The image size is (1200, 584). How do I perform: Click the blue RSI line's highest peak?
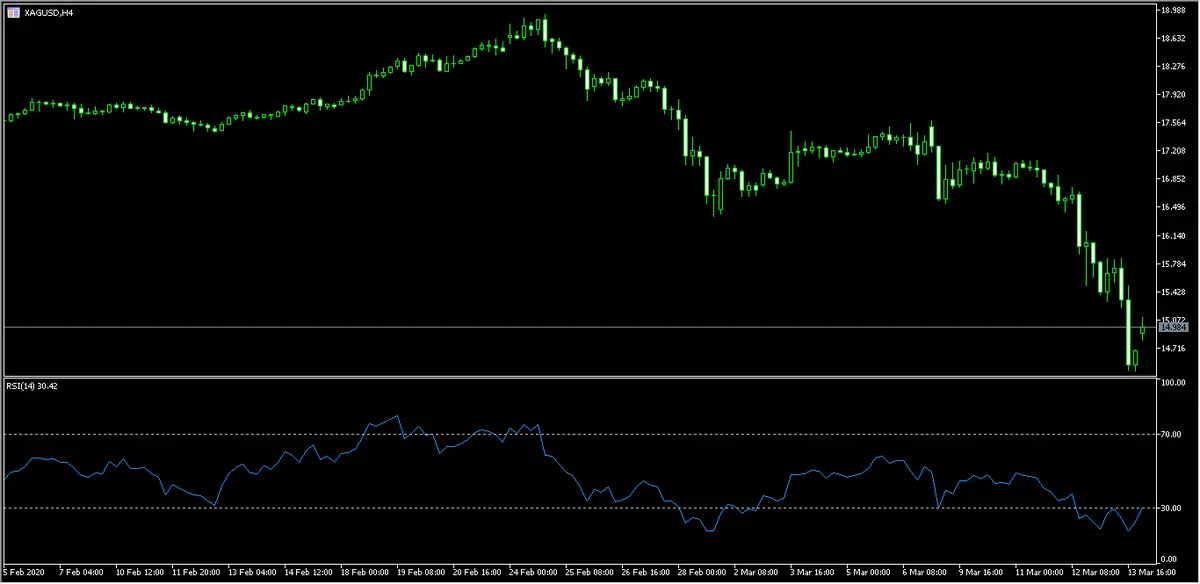[x=398, y=416]
